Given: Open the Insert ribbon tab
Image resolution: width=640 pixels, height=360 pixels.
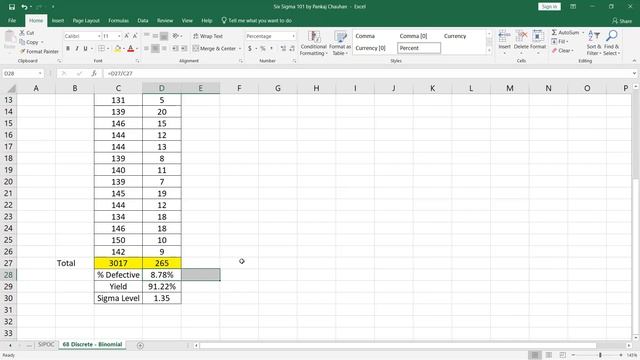Looking at the screenshot, I should tap(58, 20).
